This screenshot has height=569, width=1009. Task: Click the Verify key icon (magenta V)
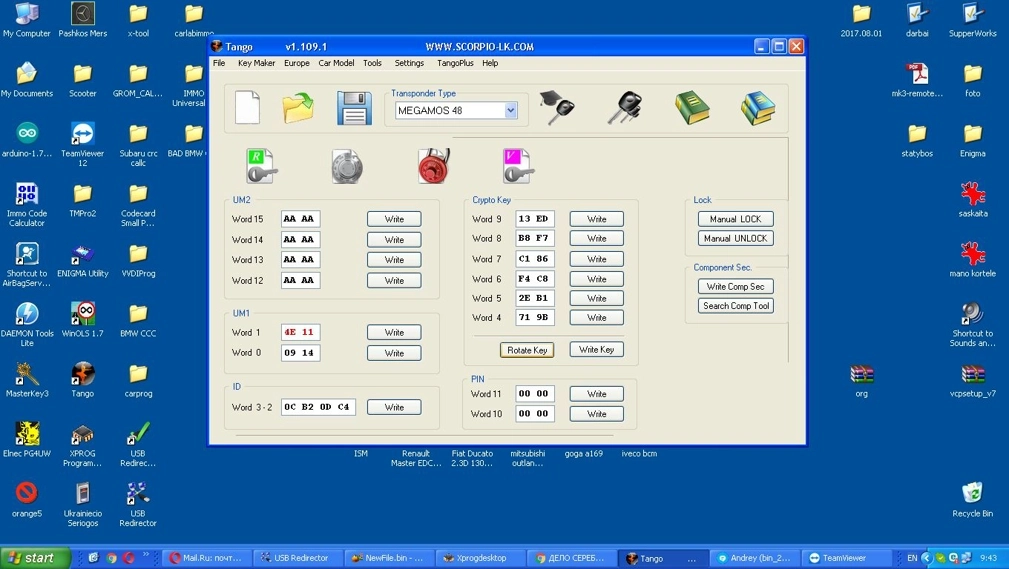(x=518, y=166)
